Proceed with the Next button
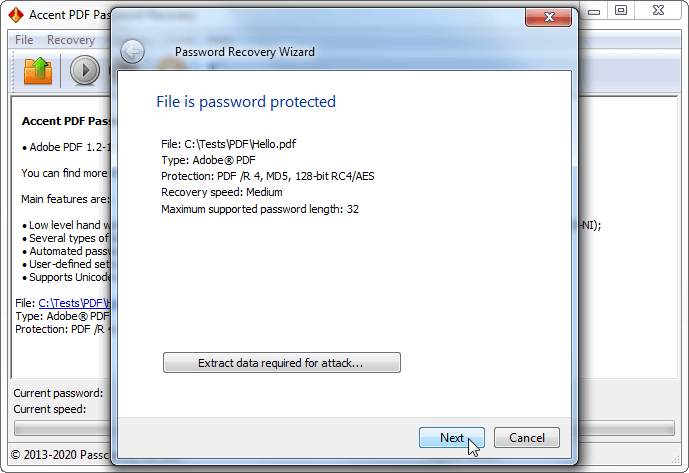 click(x=452, y=437)
